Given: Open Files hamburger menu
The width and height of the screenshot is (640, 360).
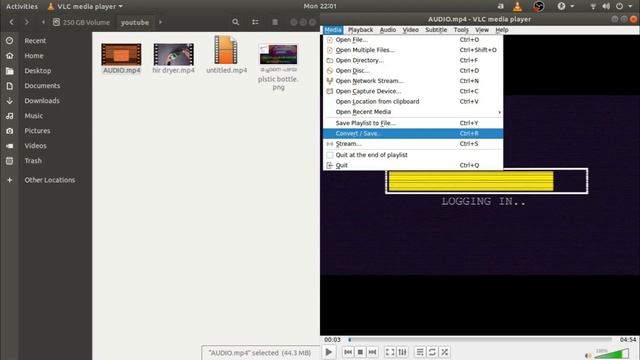Looking at the screenshot, I should point(275,22).
